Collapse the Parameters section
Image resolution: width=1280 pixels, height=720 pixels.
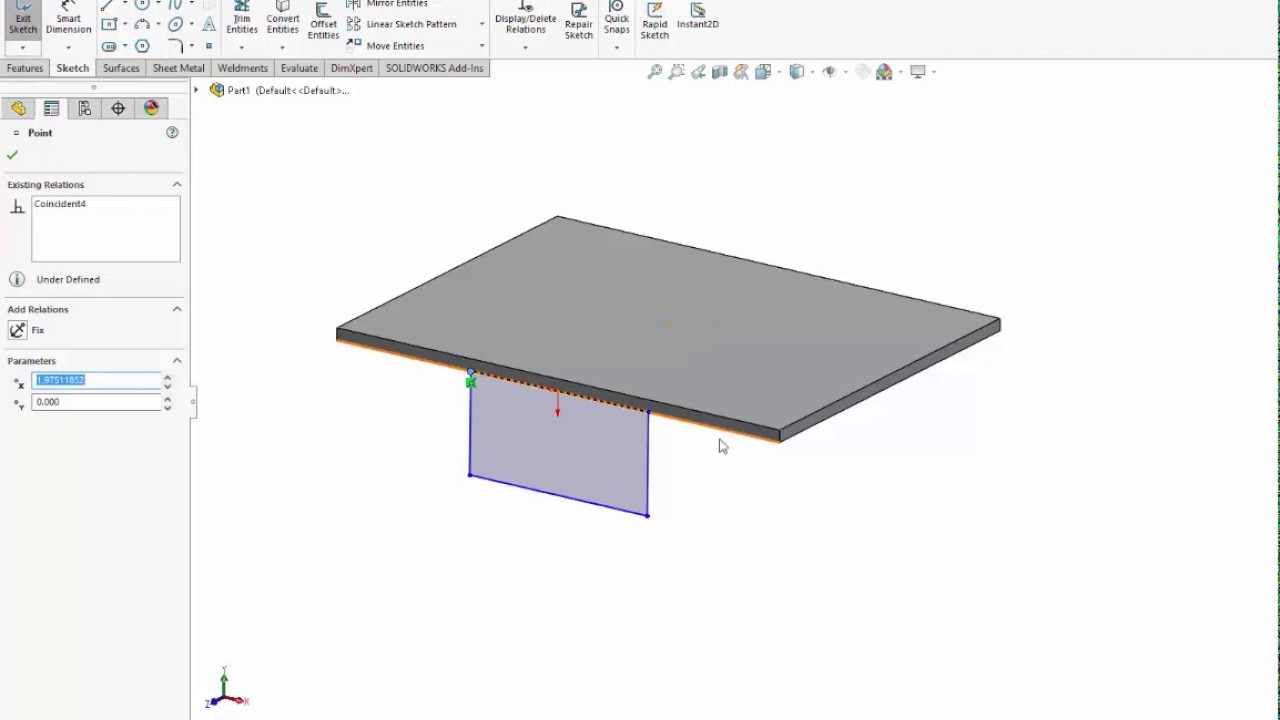tap(177, 360)
